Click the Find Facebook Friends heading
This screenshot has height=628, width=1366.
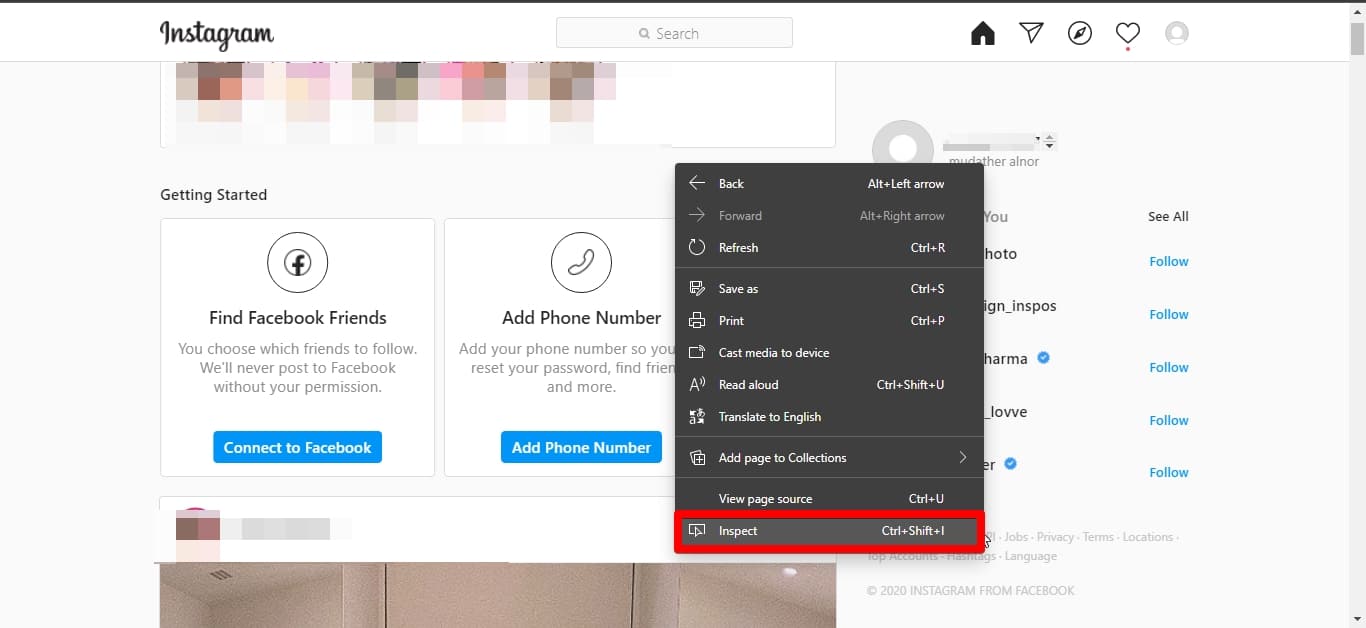click(298, 318)
